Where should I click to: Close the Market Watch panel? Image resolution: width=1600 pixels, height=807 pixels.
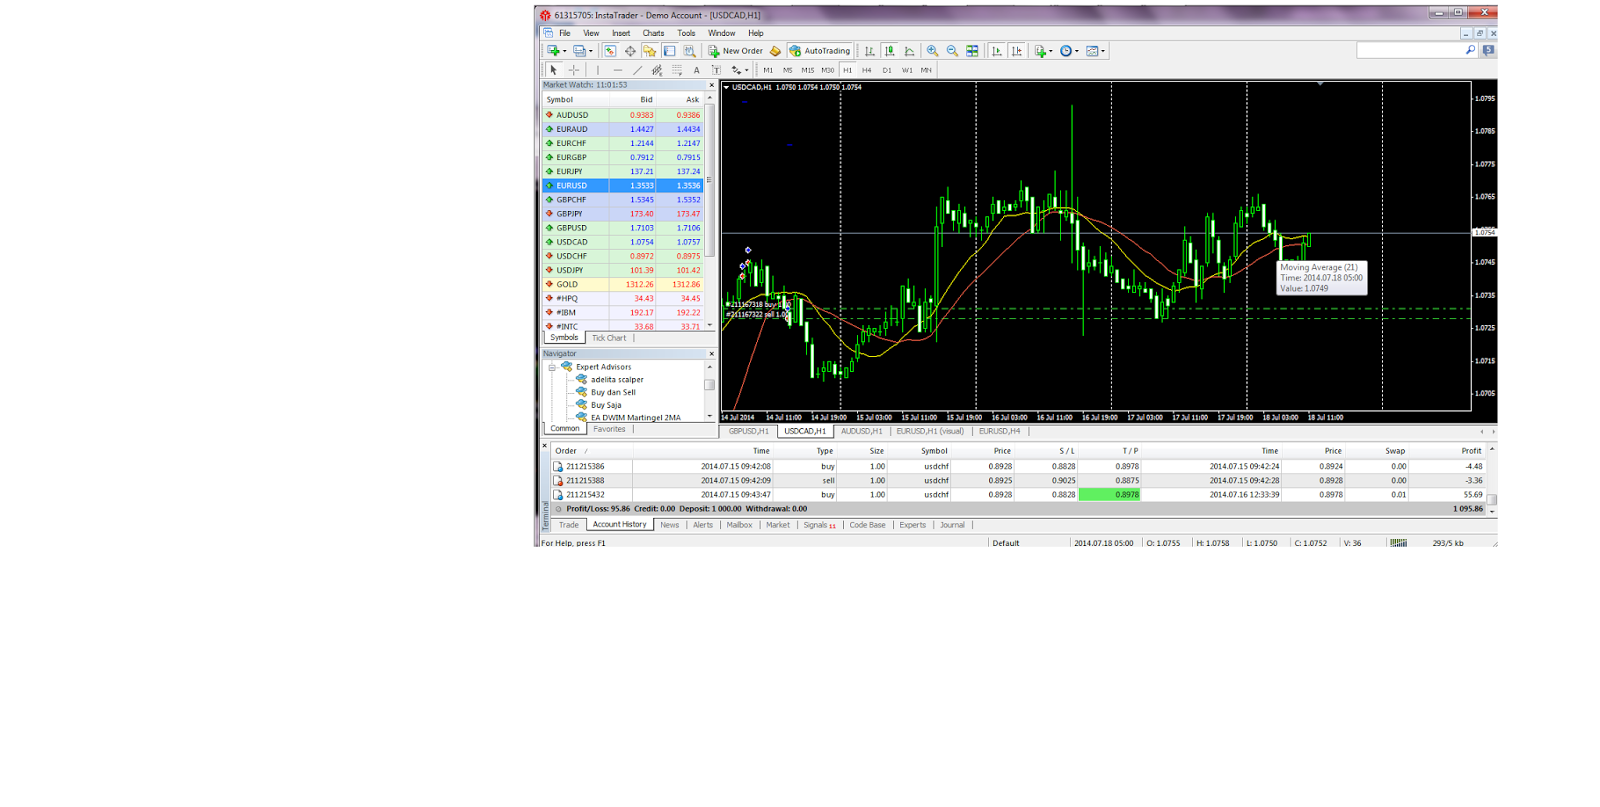[711, 85]
